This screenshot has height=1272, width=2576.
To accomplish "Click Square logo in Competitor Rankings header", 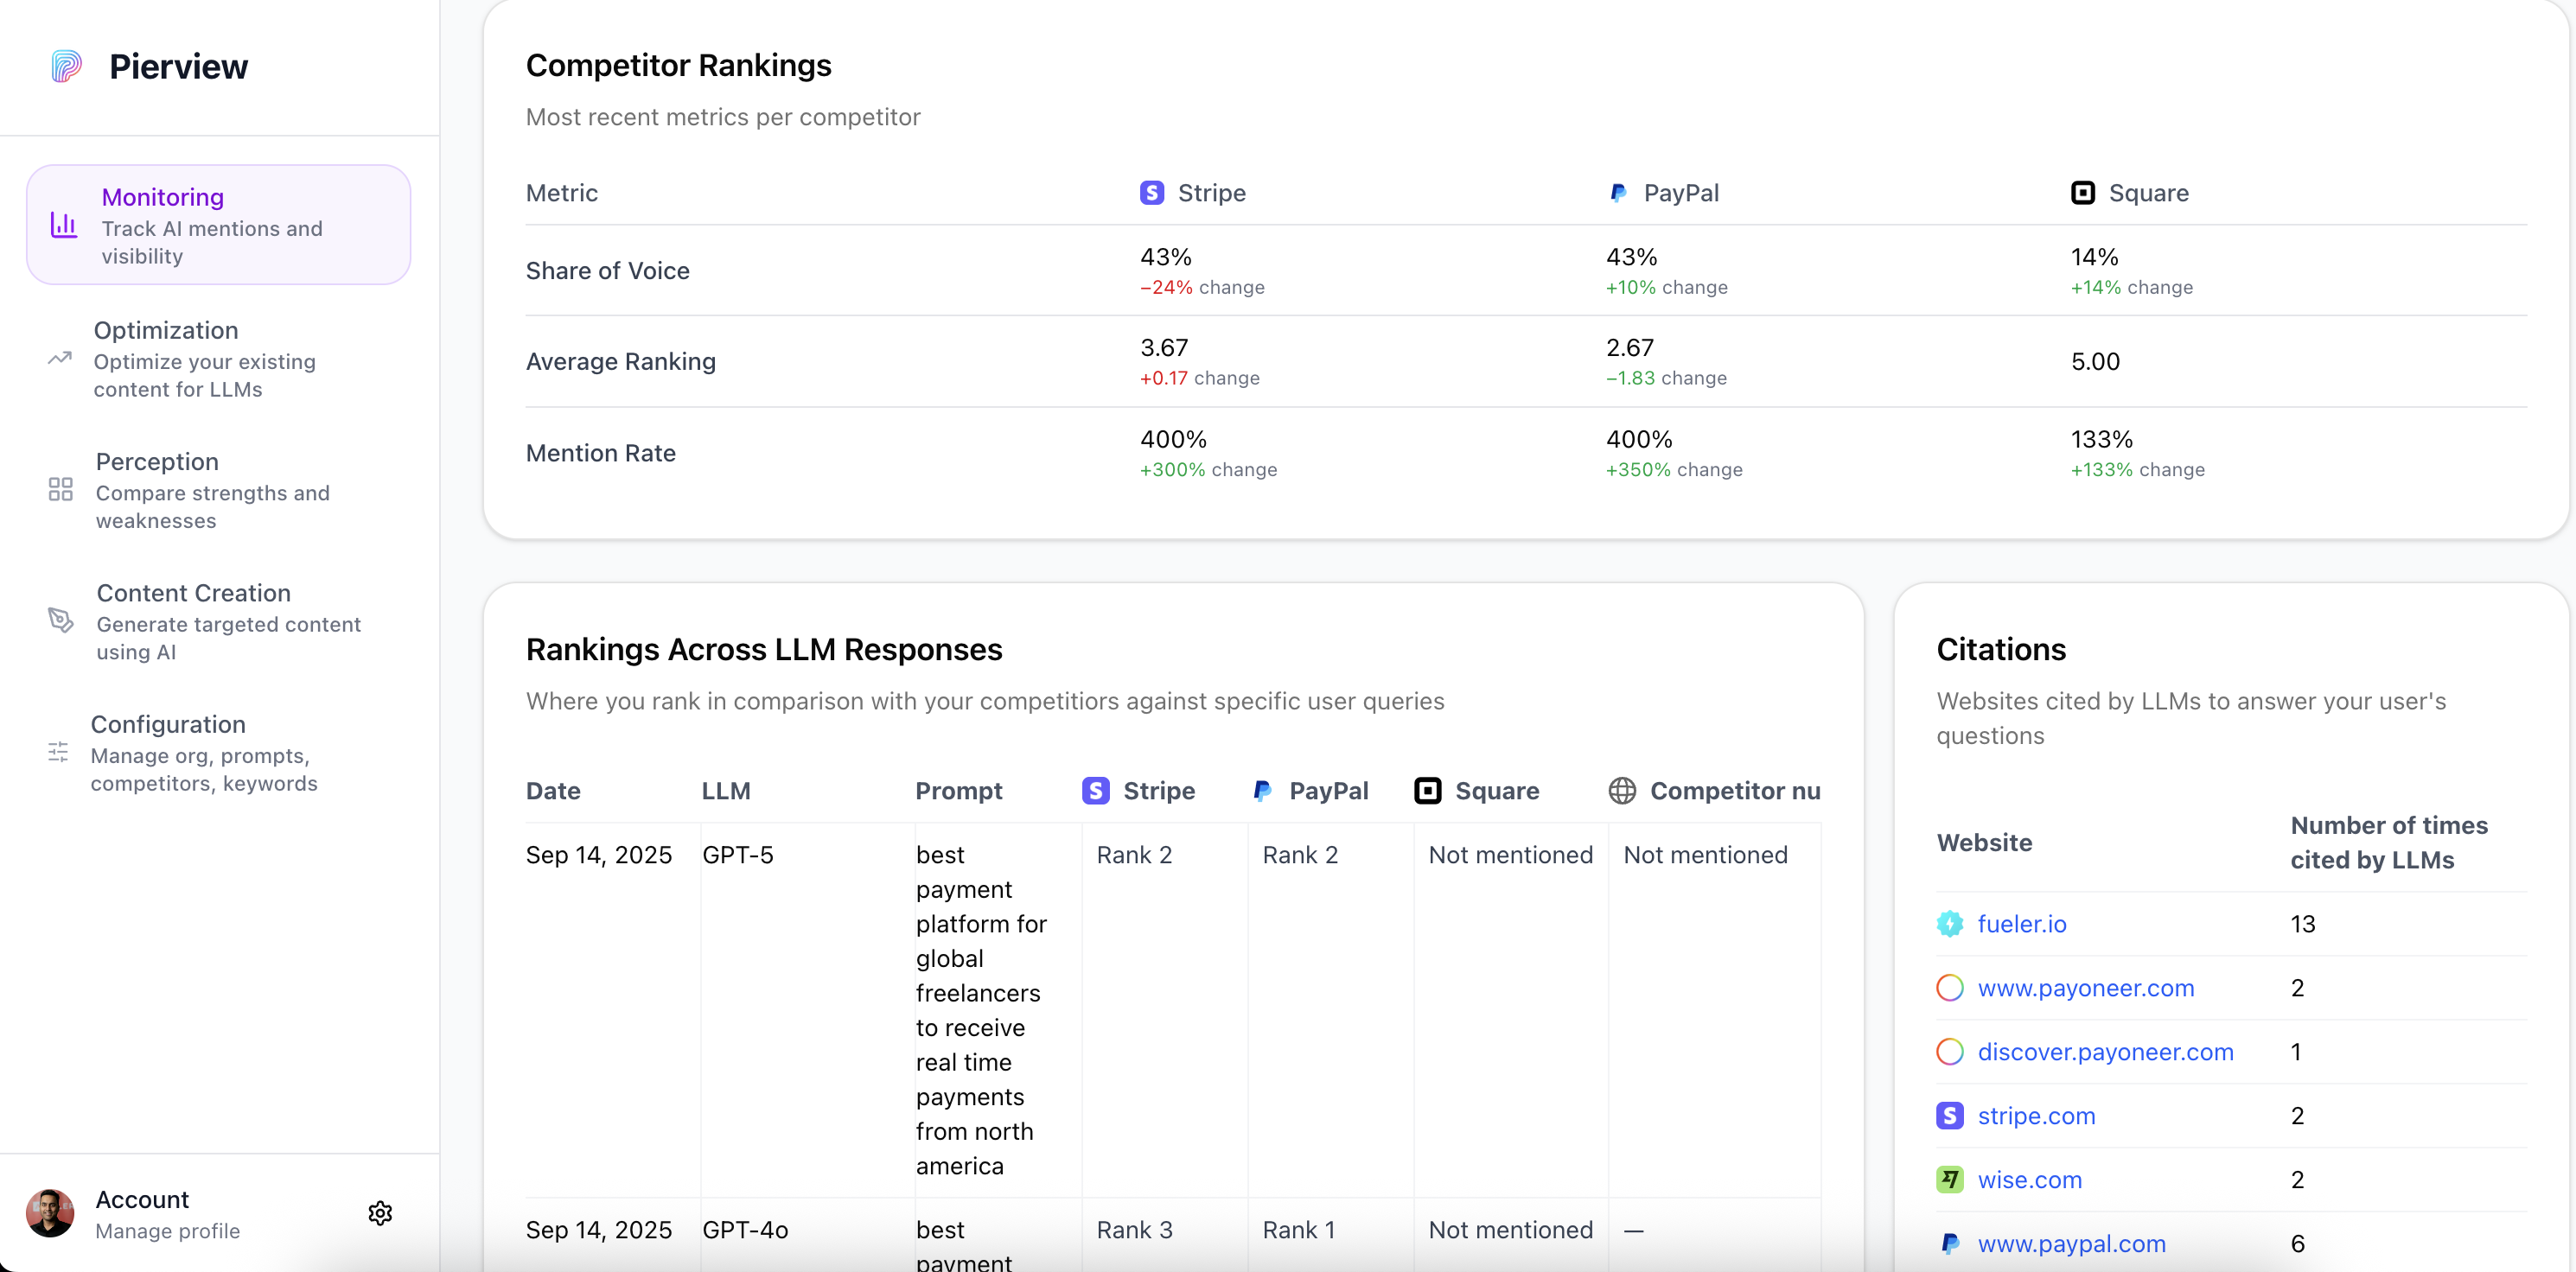I will pyautogui.click(x=2082, y=193).
